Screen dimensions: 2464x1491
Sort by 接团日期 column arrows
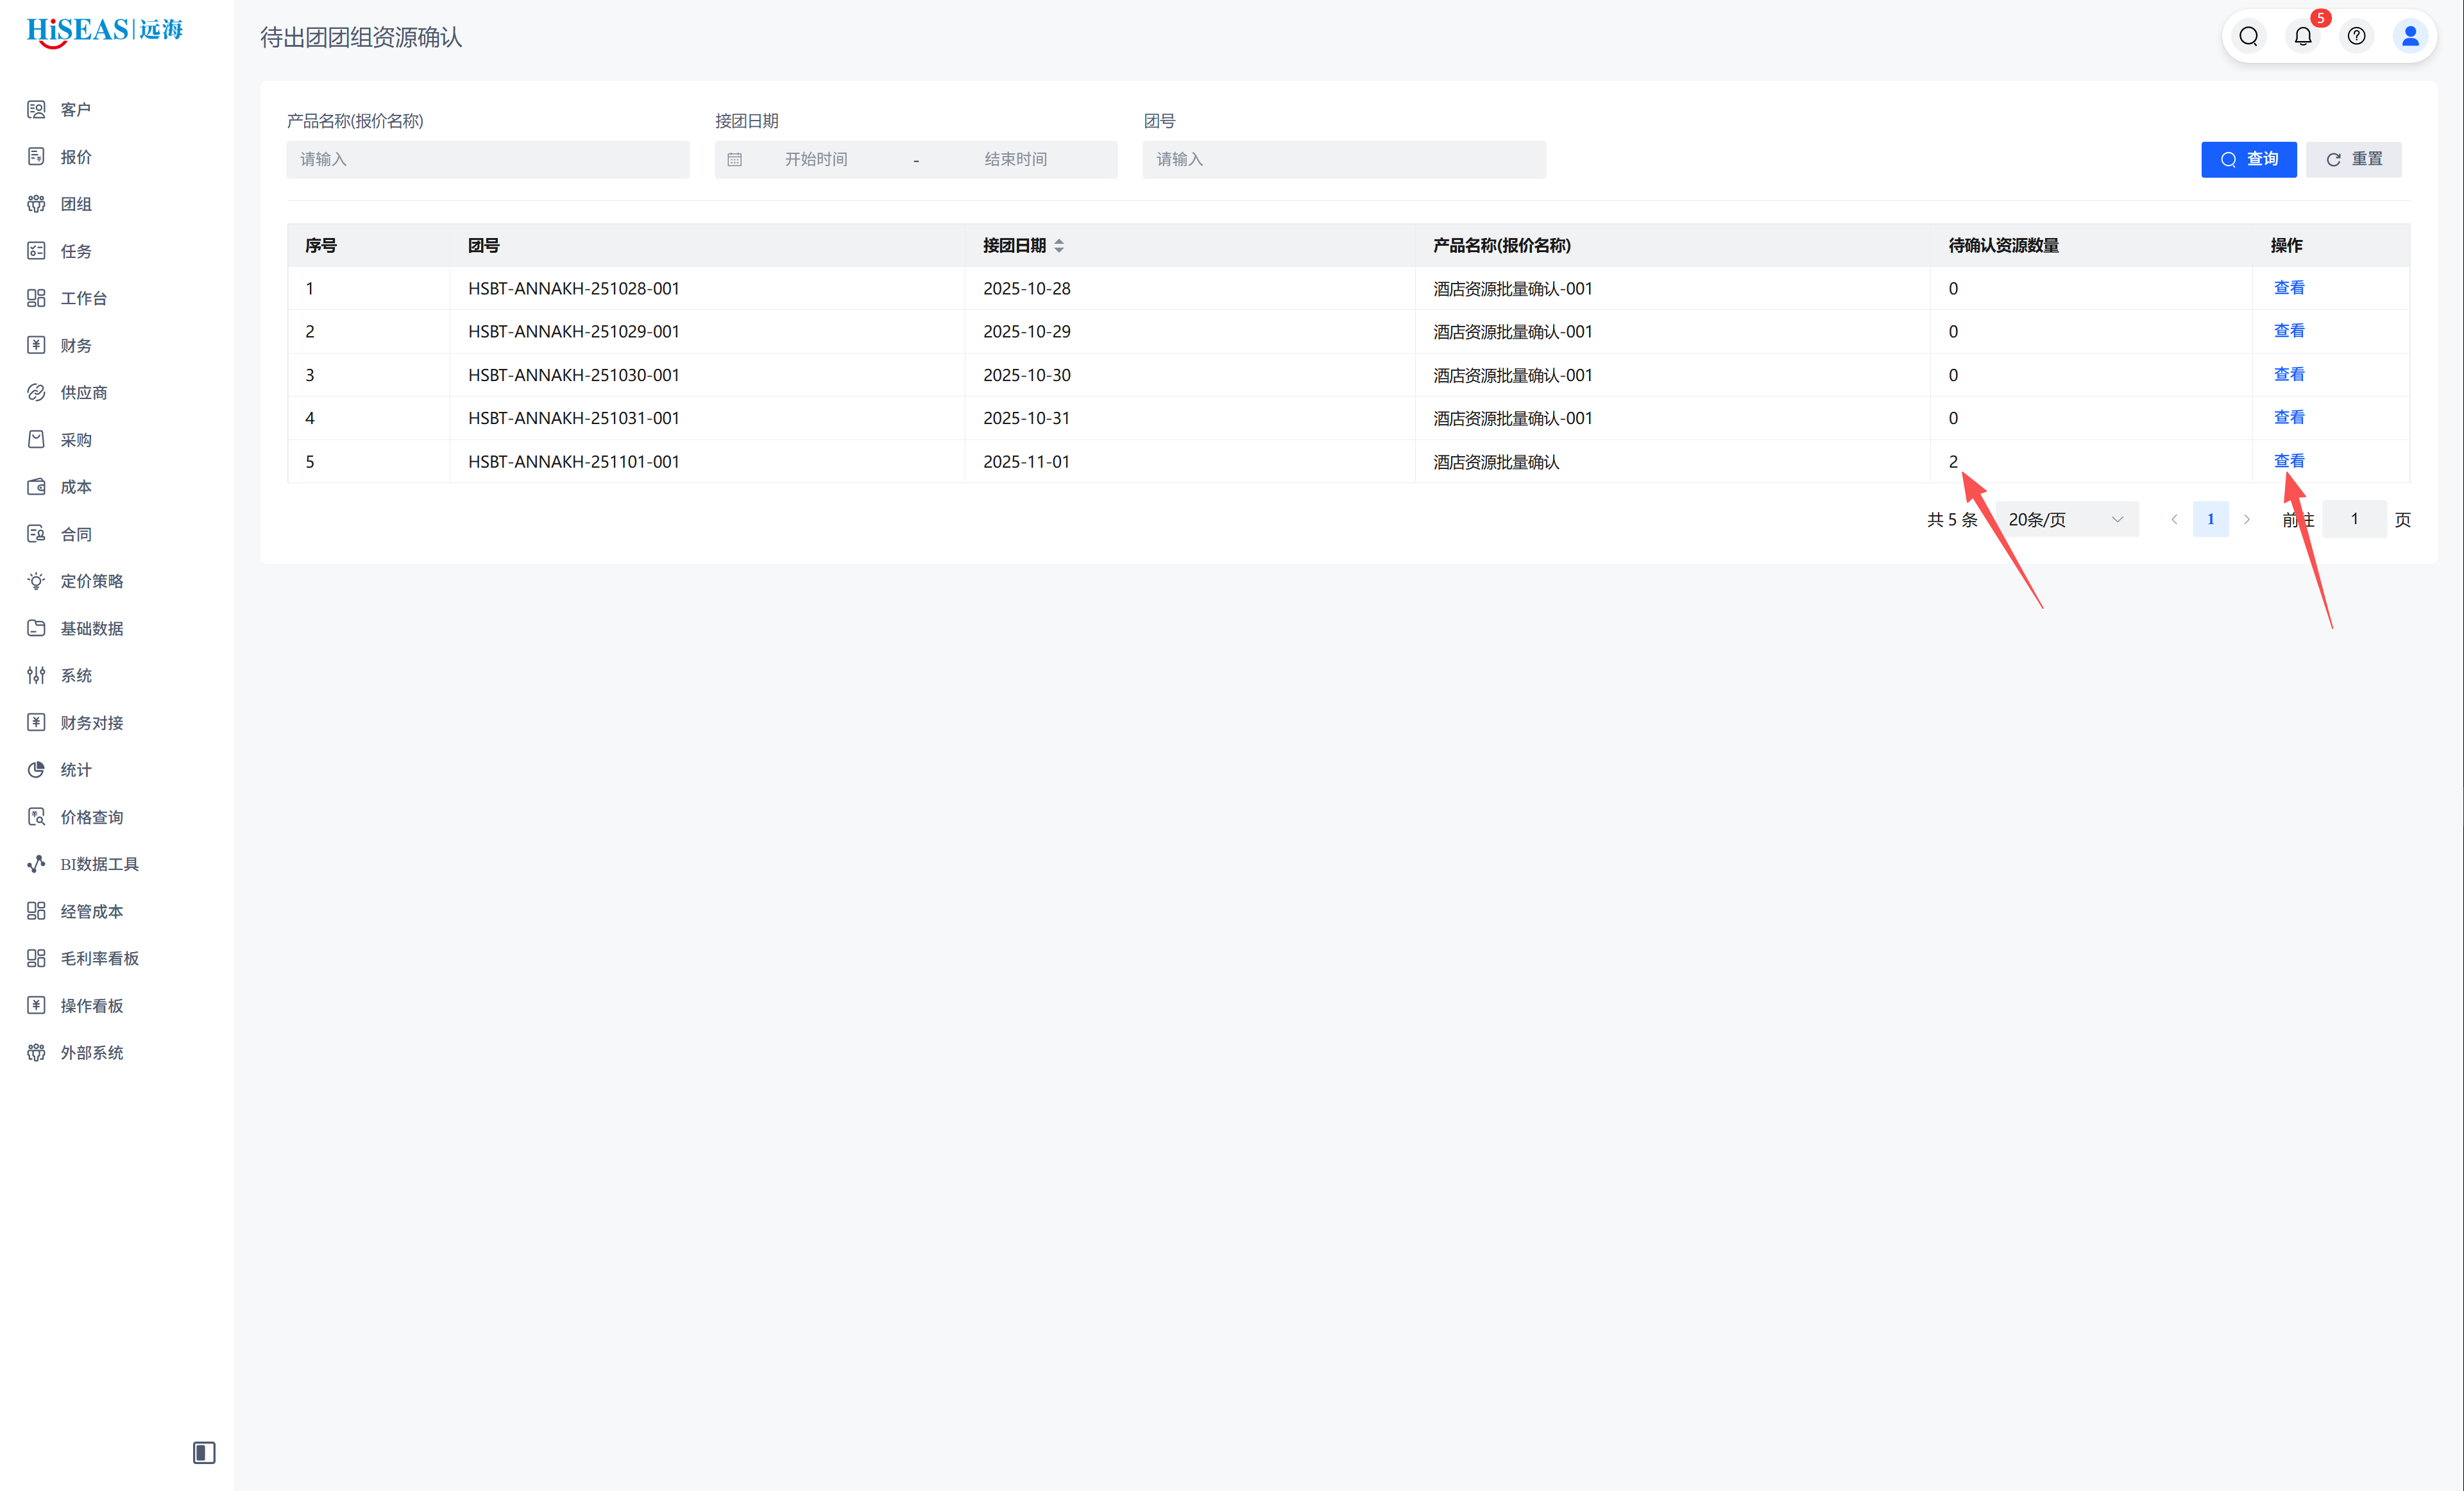(1059, 246)
